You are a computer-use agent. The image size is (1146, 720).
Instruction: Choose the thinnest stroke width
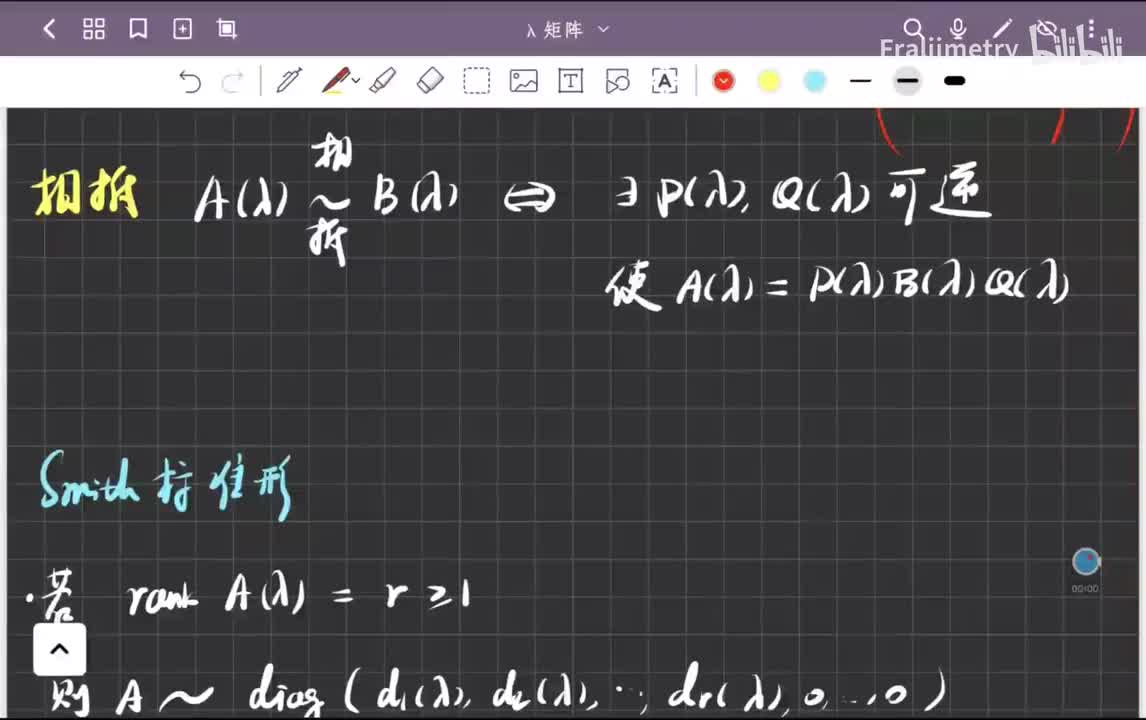(x=861, y=80)
